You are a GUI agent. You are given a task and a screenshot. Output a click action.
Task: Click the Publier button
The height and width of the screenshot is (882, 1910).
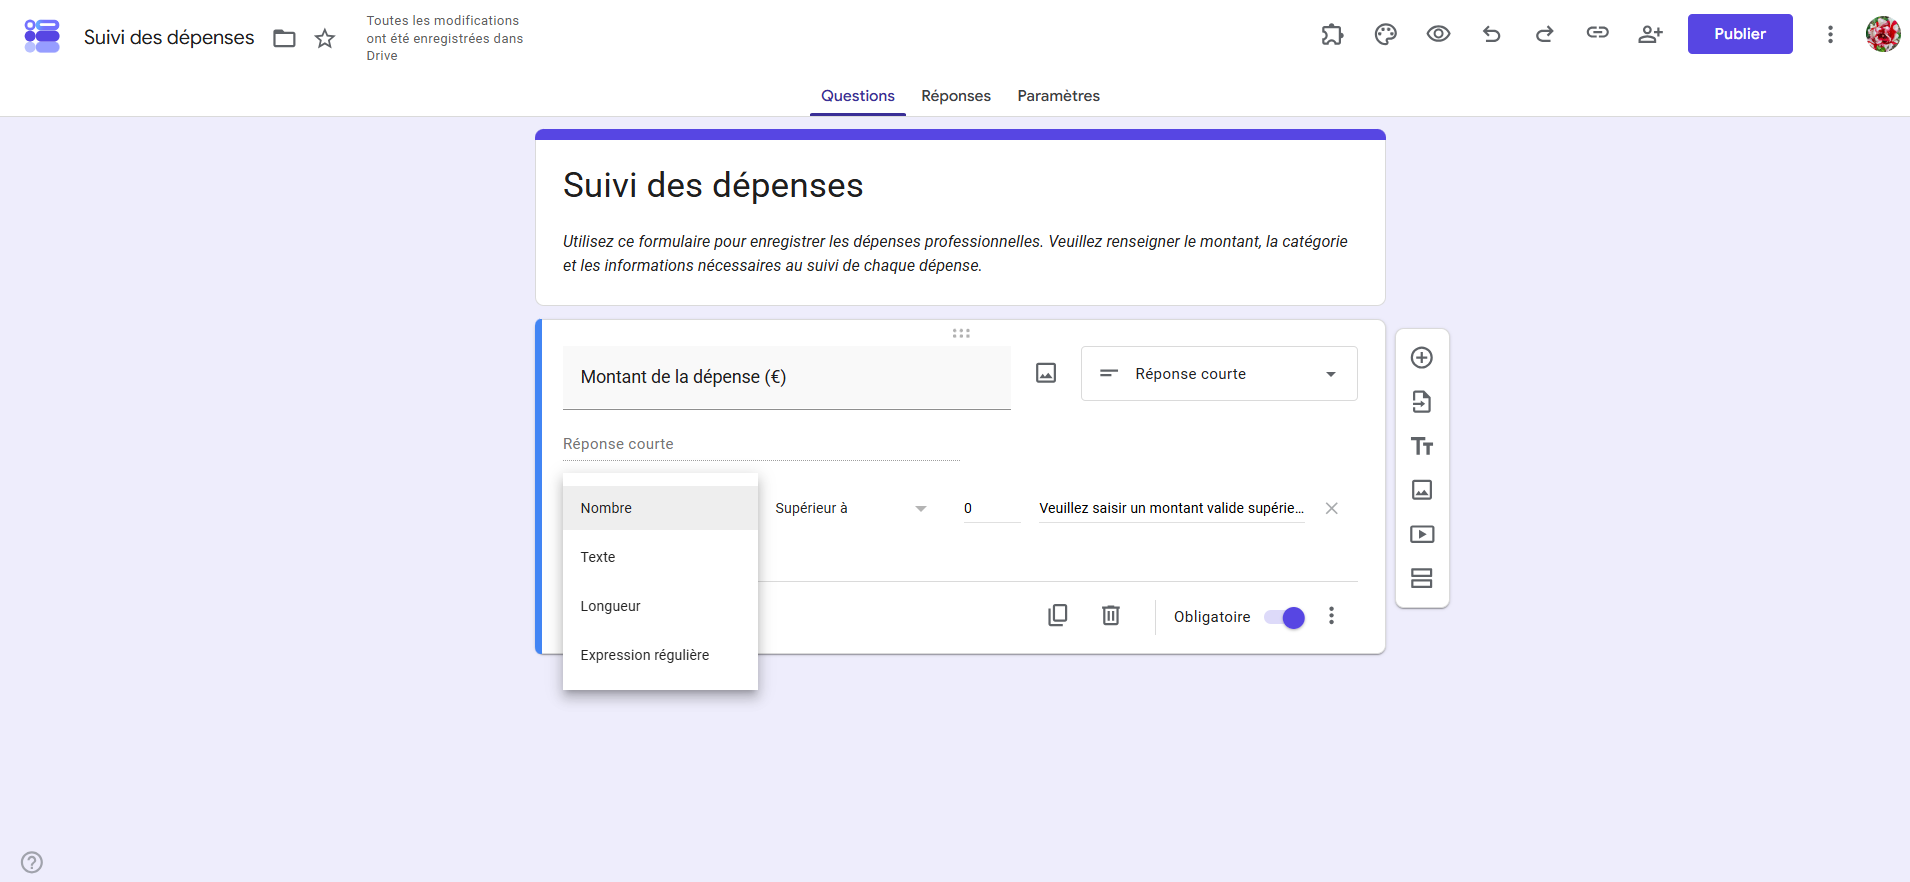point(1740,34)
